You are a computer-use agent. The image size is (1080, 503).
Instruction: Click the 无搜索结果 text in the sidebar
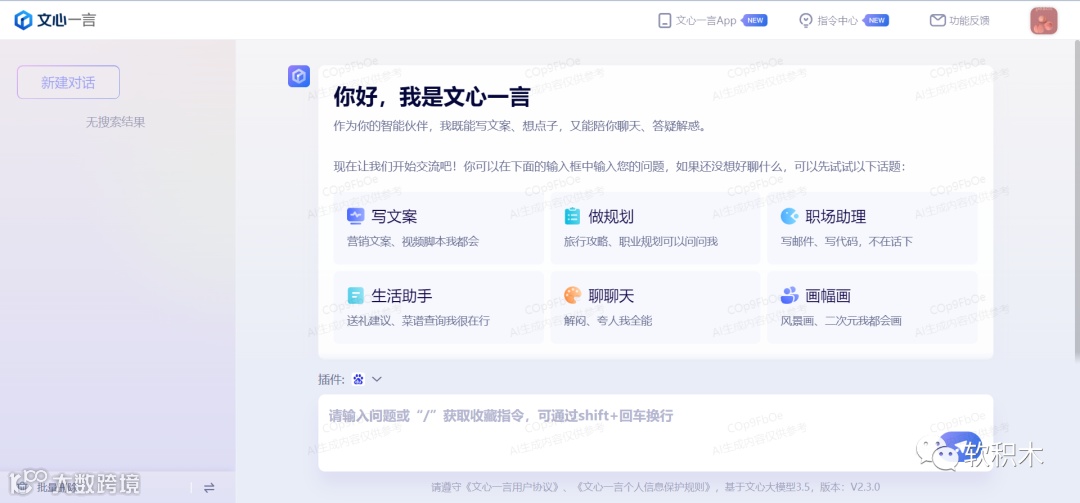[x=115, y=123]
